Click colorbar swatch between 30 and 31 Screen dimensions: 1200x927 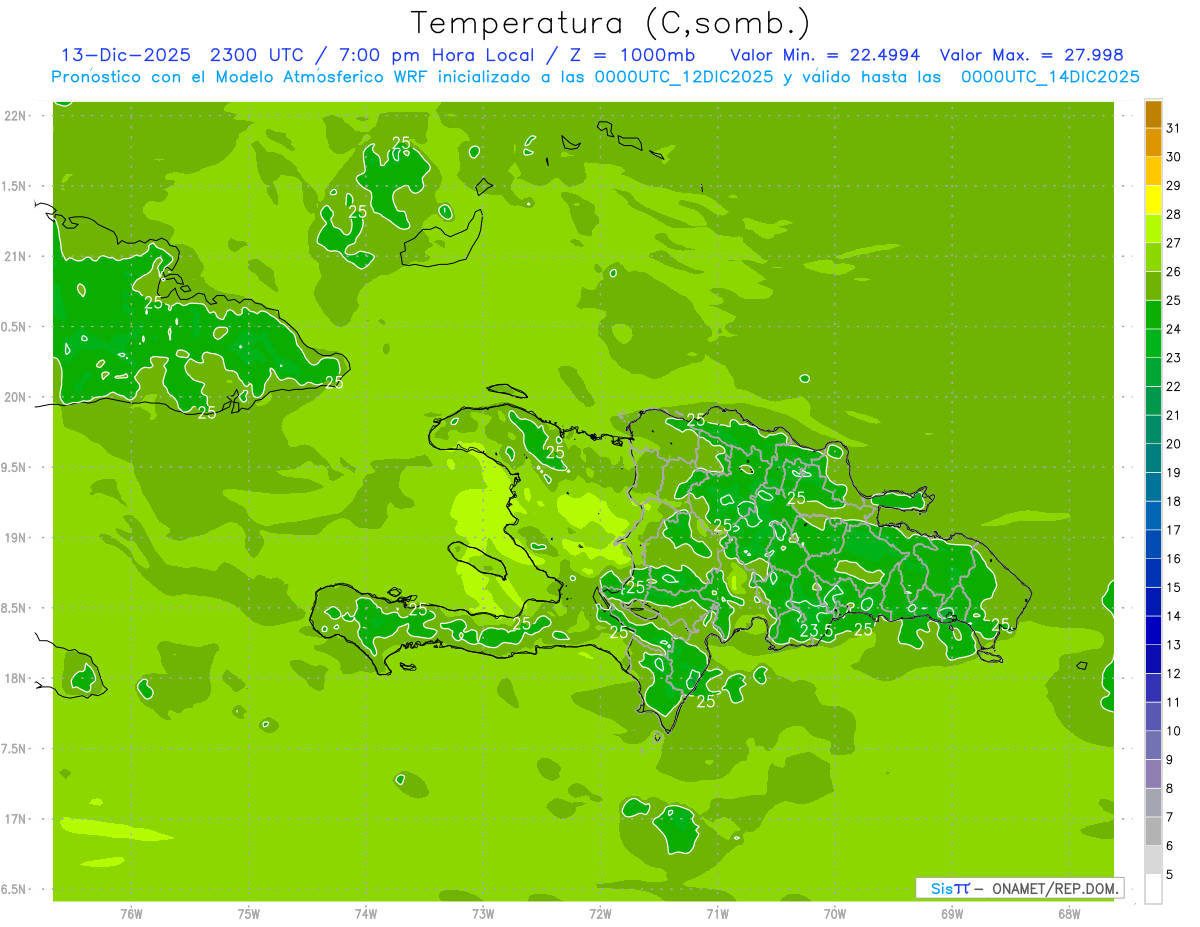pos(1153,142)
